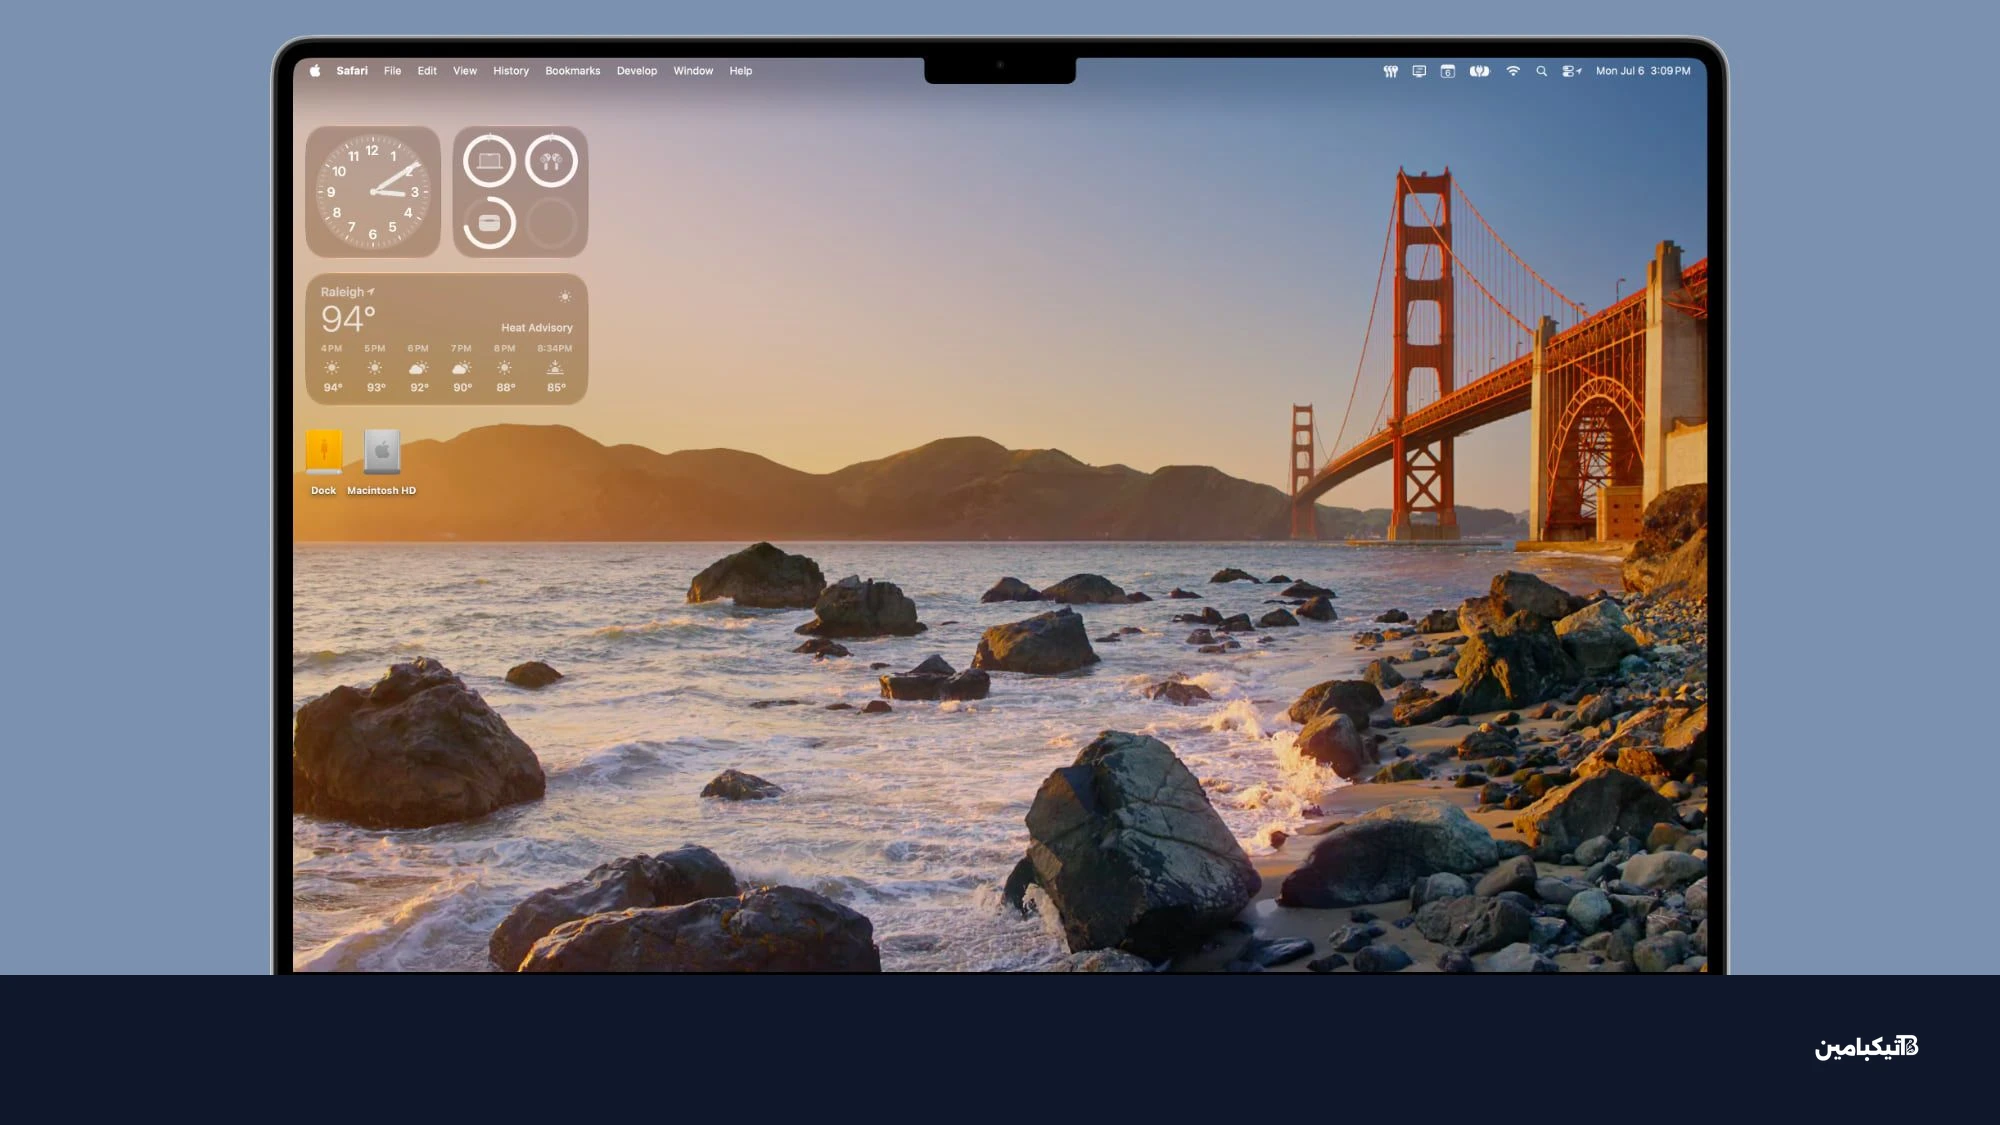
Task: Click the 8:34PM sunset icon
Action: click(x=555, y=368)
